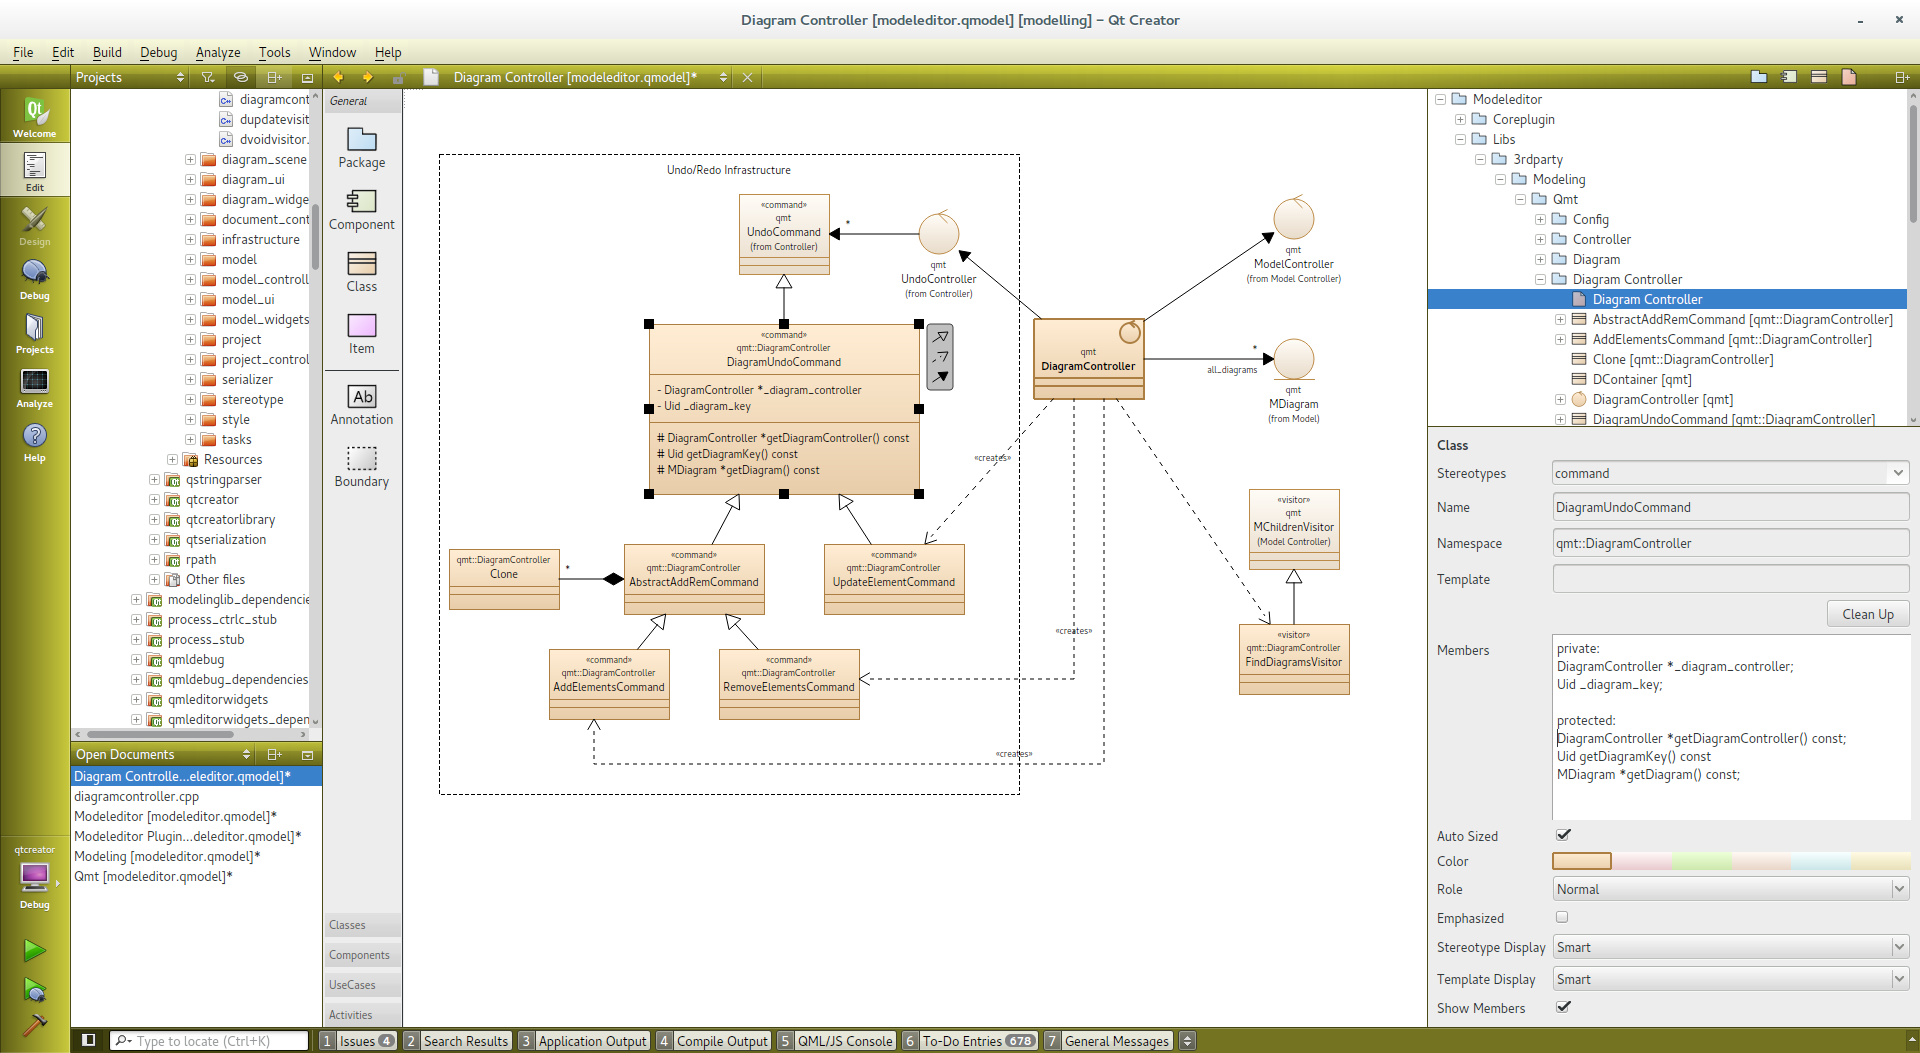Select the Boundary element tool

pyautogui.click(x=361, y=466)
